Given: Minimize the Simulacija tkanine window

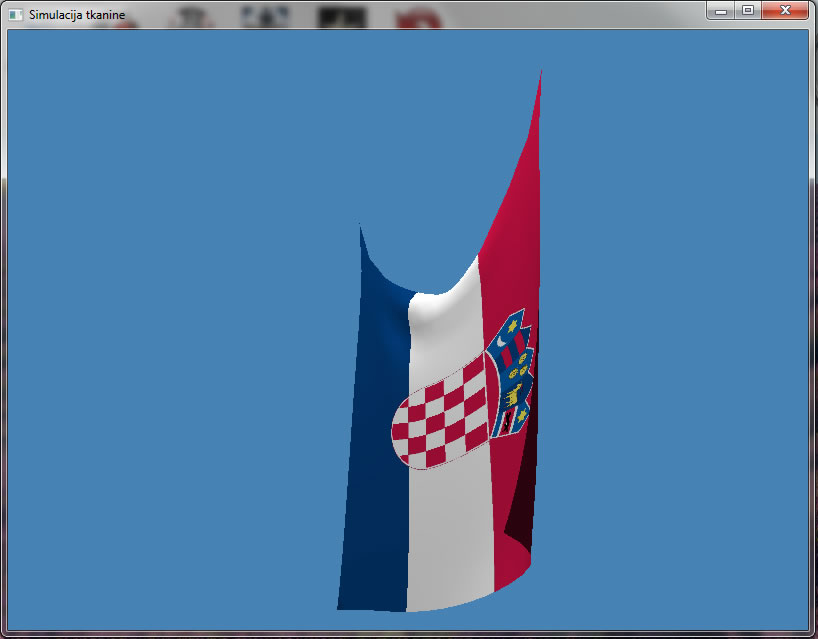Looking at the screenshot, I should point(721,10).
